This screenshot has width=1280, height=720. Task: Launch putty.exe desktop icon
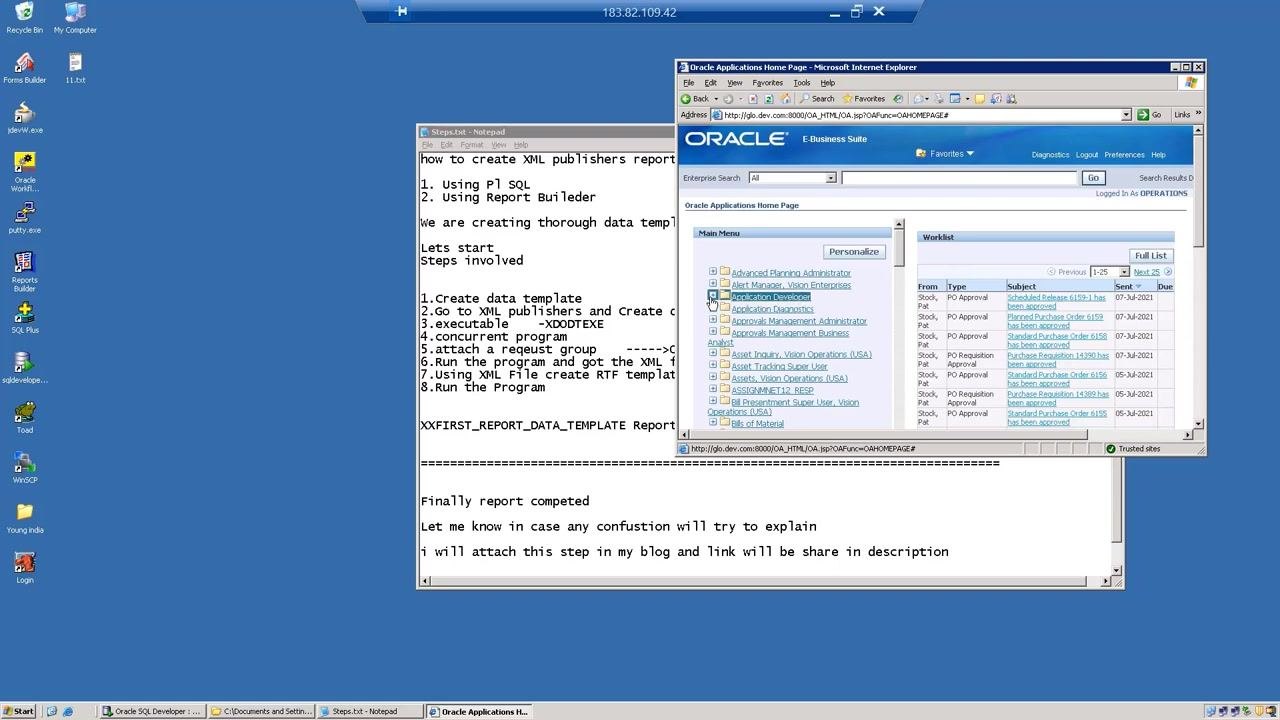click(24, 218)
